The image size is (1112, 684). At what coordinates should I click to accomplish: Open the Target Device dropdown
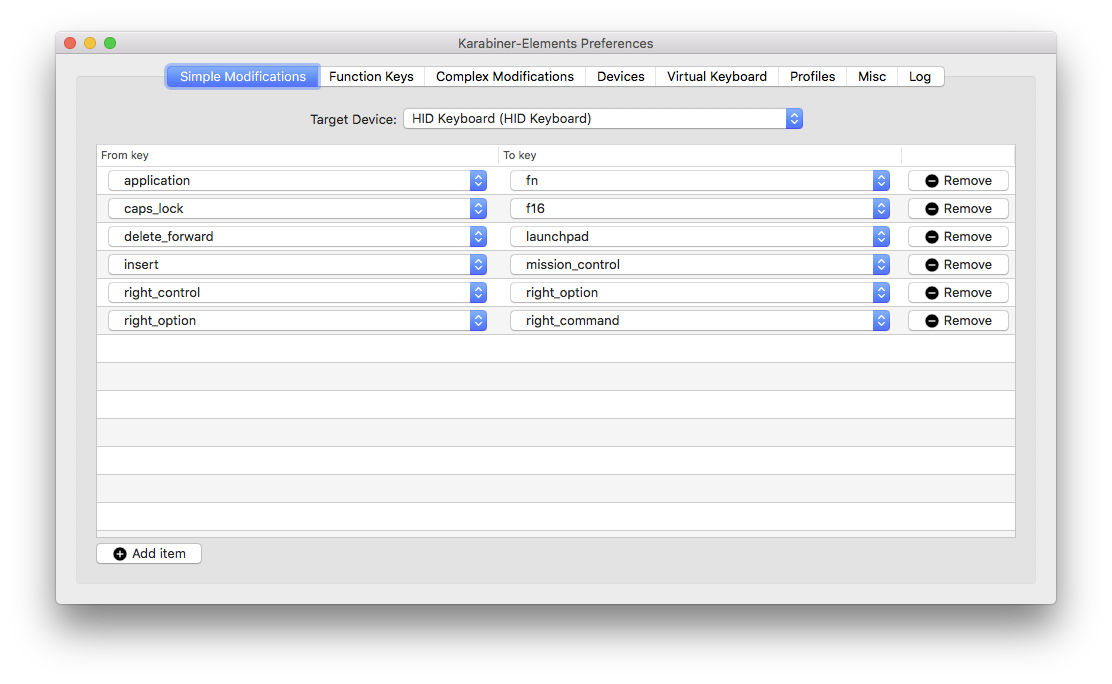pyautogui.click(x=602, y=118)
